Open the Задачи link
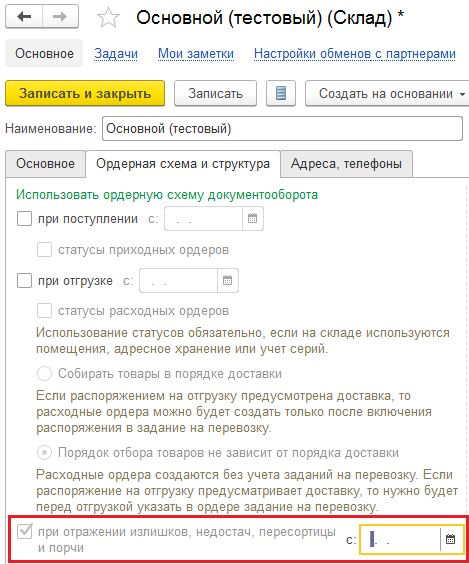 tap(116, 54)
